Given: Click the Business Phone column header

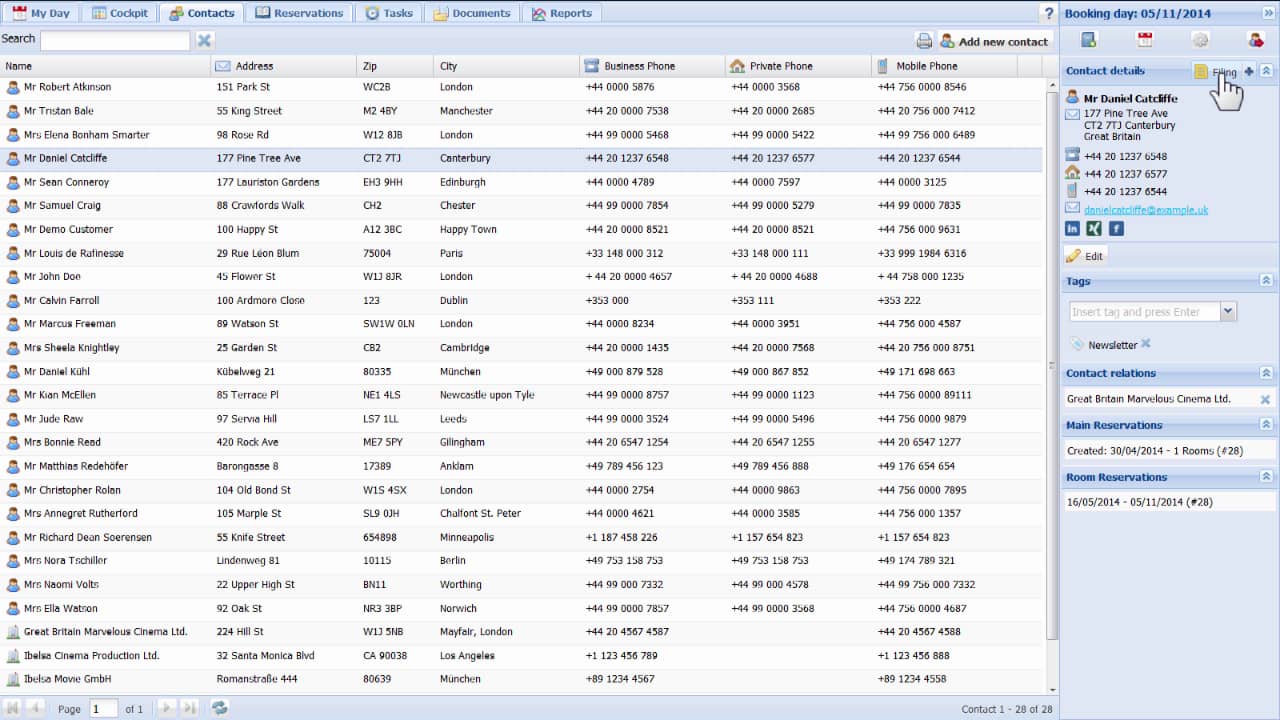Looking at the screenshot, I should [652, 66].
